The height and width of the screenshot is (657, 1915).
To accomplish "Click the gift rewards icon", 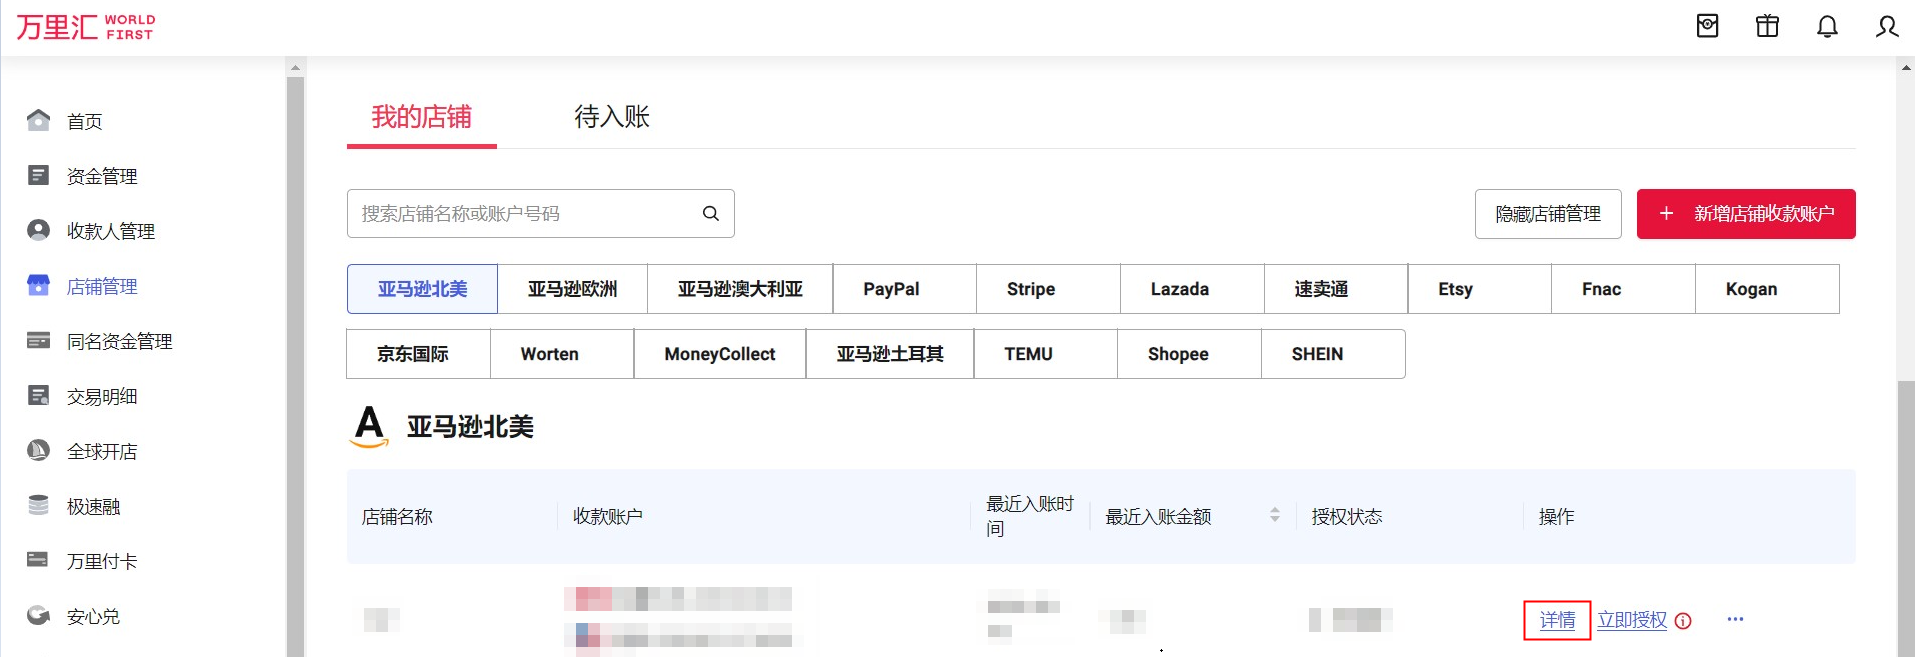I will [1767, 26].
